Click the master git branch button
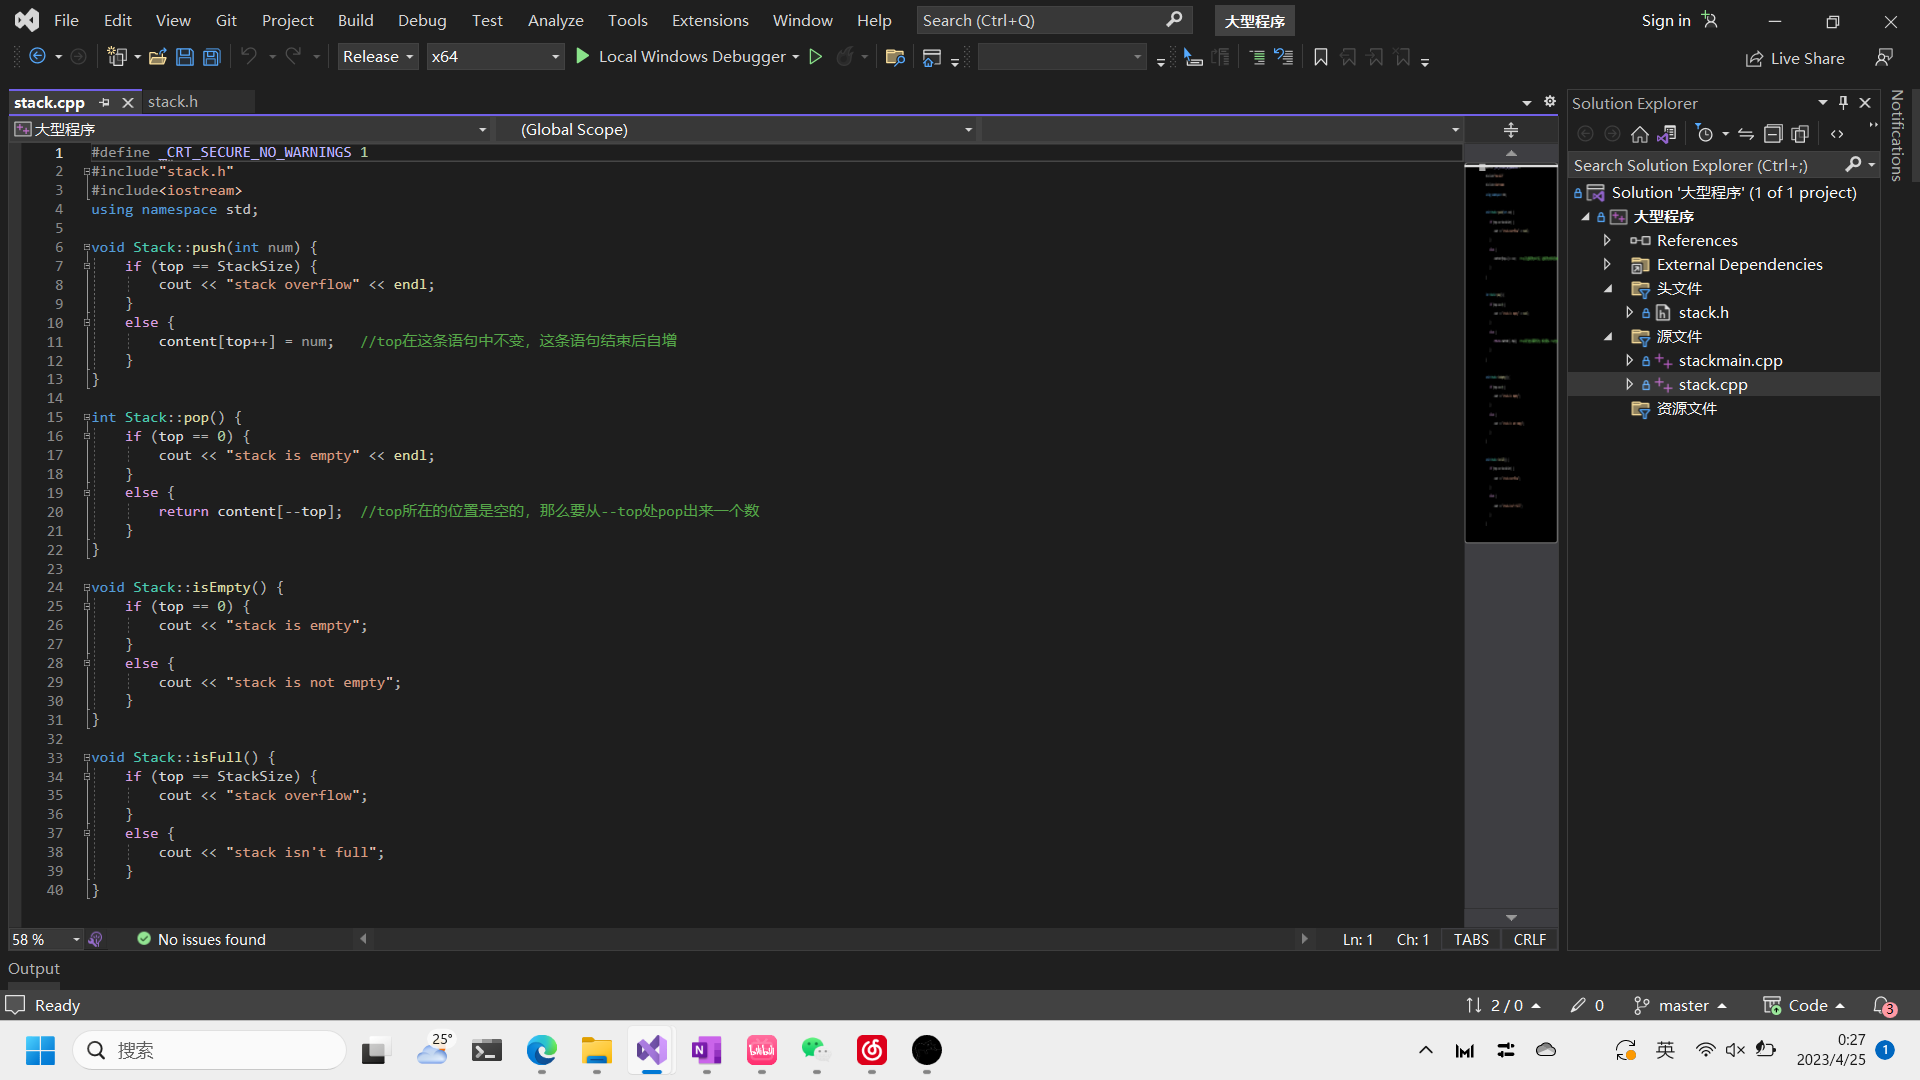The height and width of the screenshot is (1080, 1920). tap(1682, 1005)
